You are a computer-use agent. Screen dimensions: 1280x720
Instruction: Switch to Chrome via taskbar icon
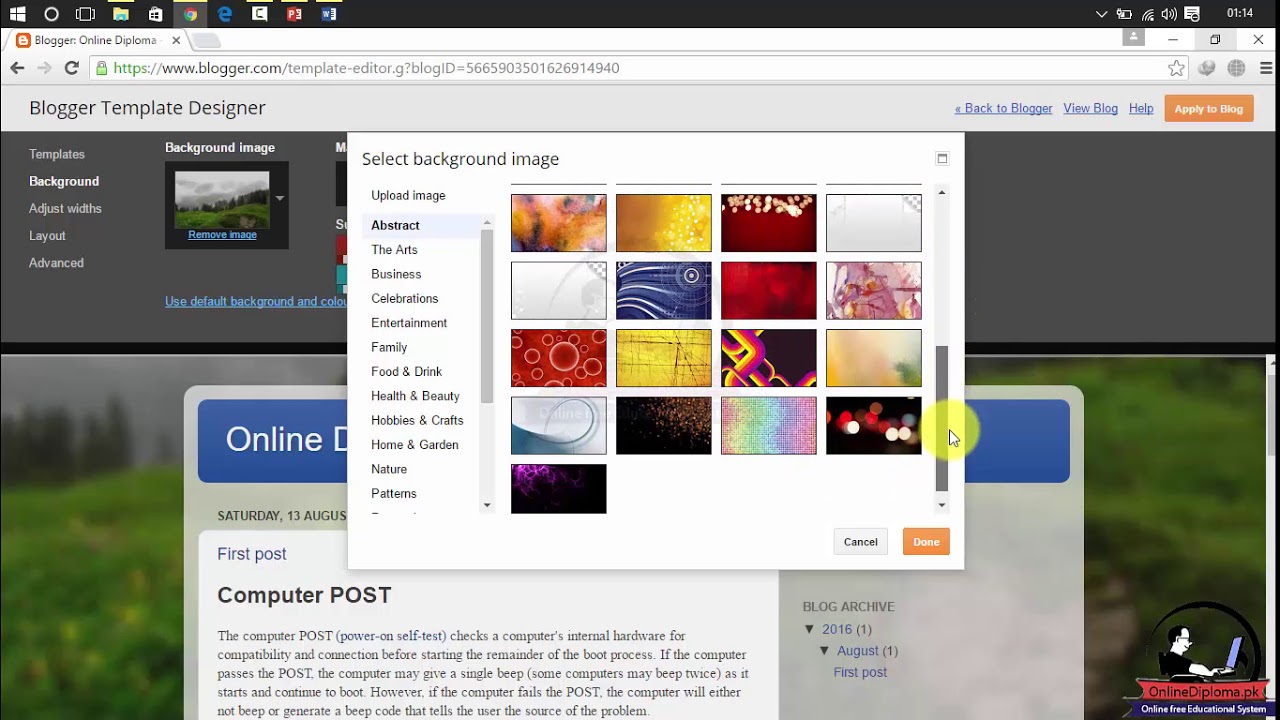point(190,14)
